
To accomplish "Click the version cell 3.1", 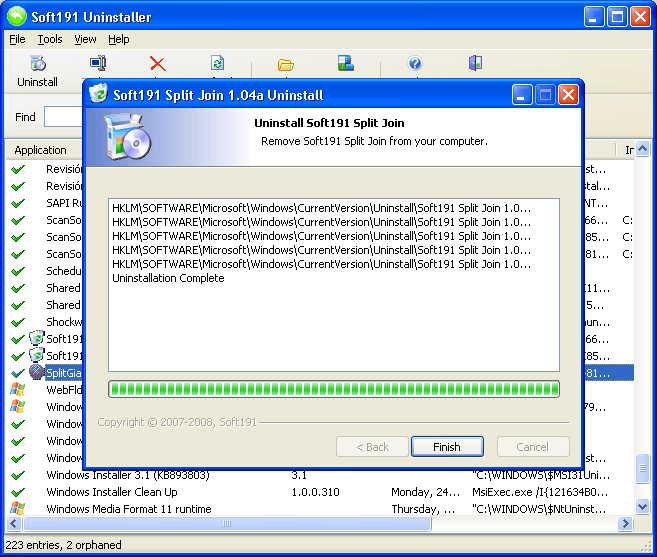I will [x=299, y=475].
